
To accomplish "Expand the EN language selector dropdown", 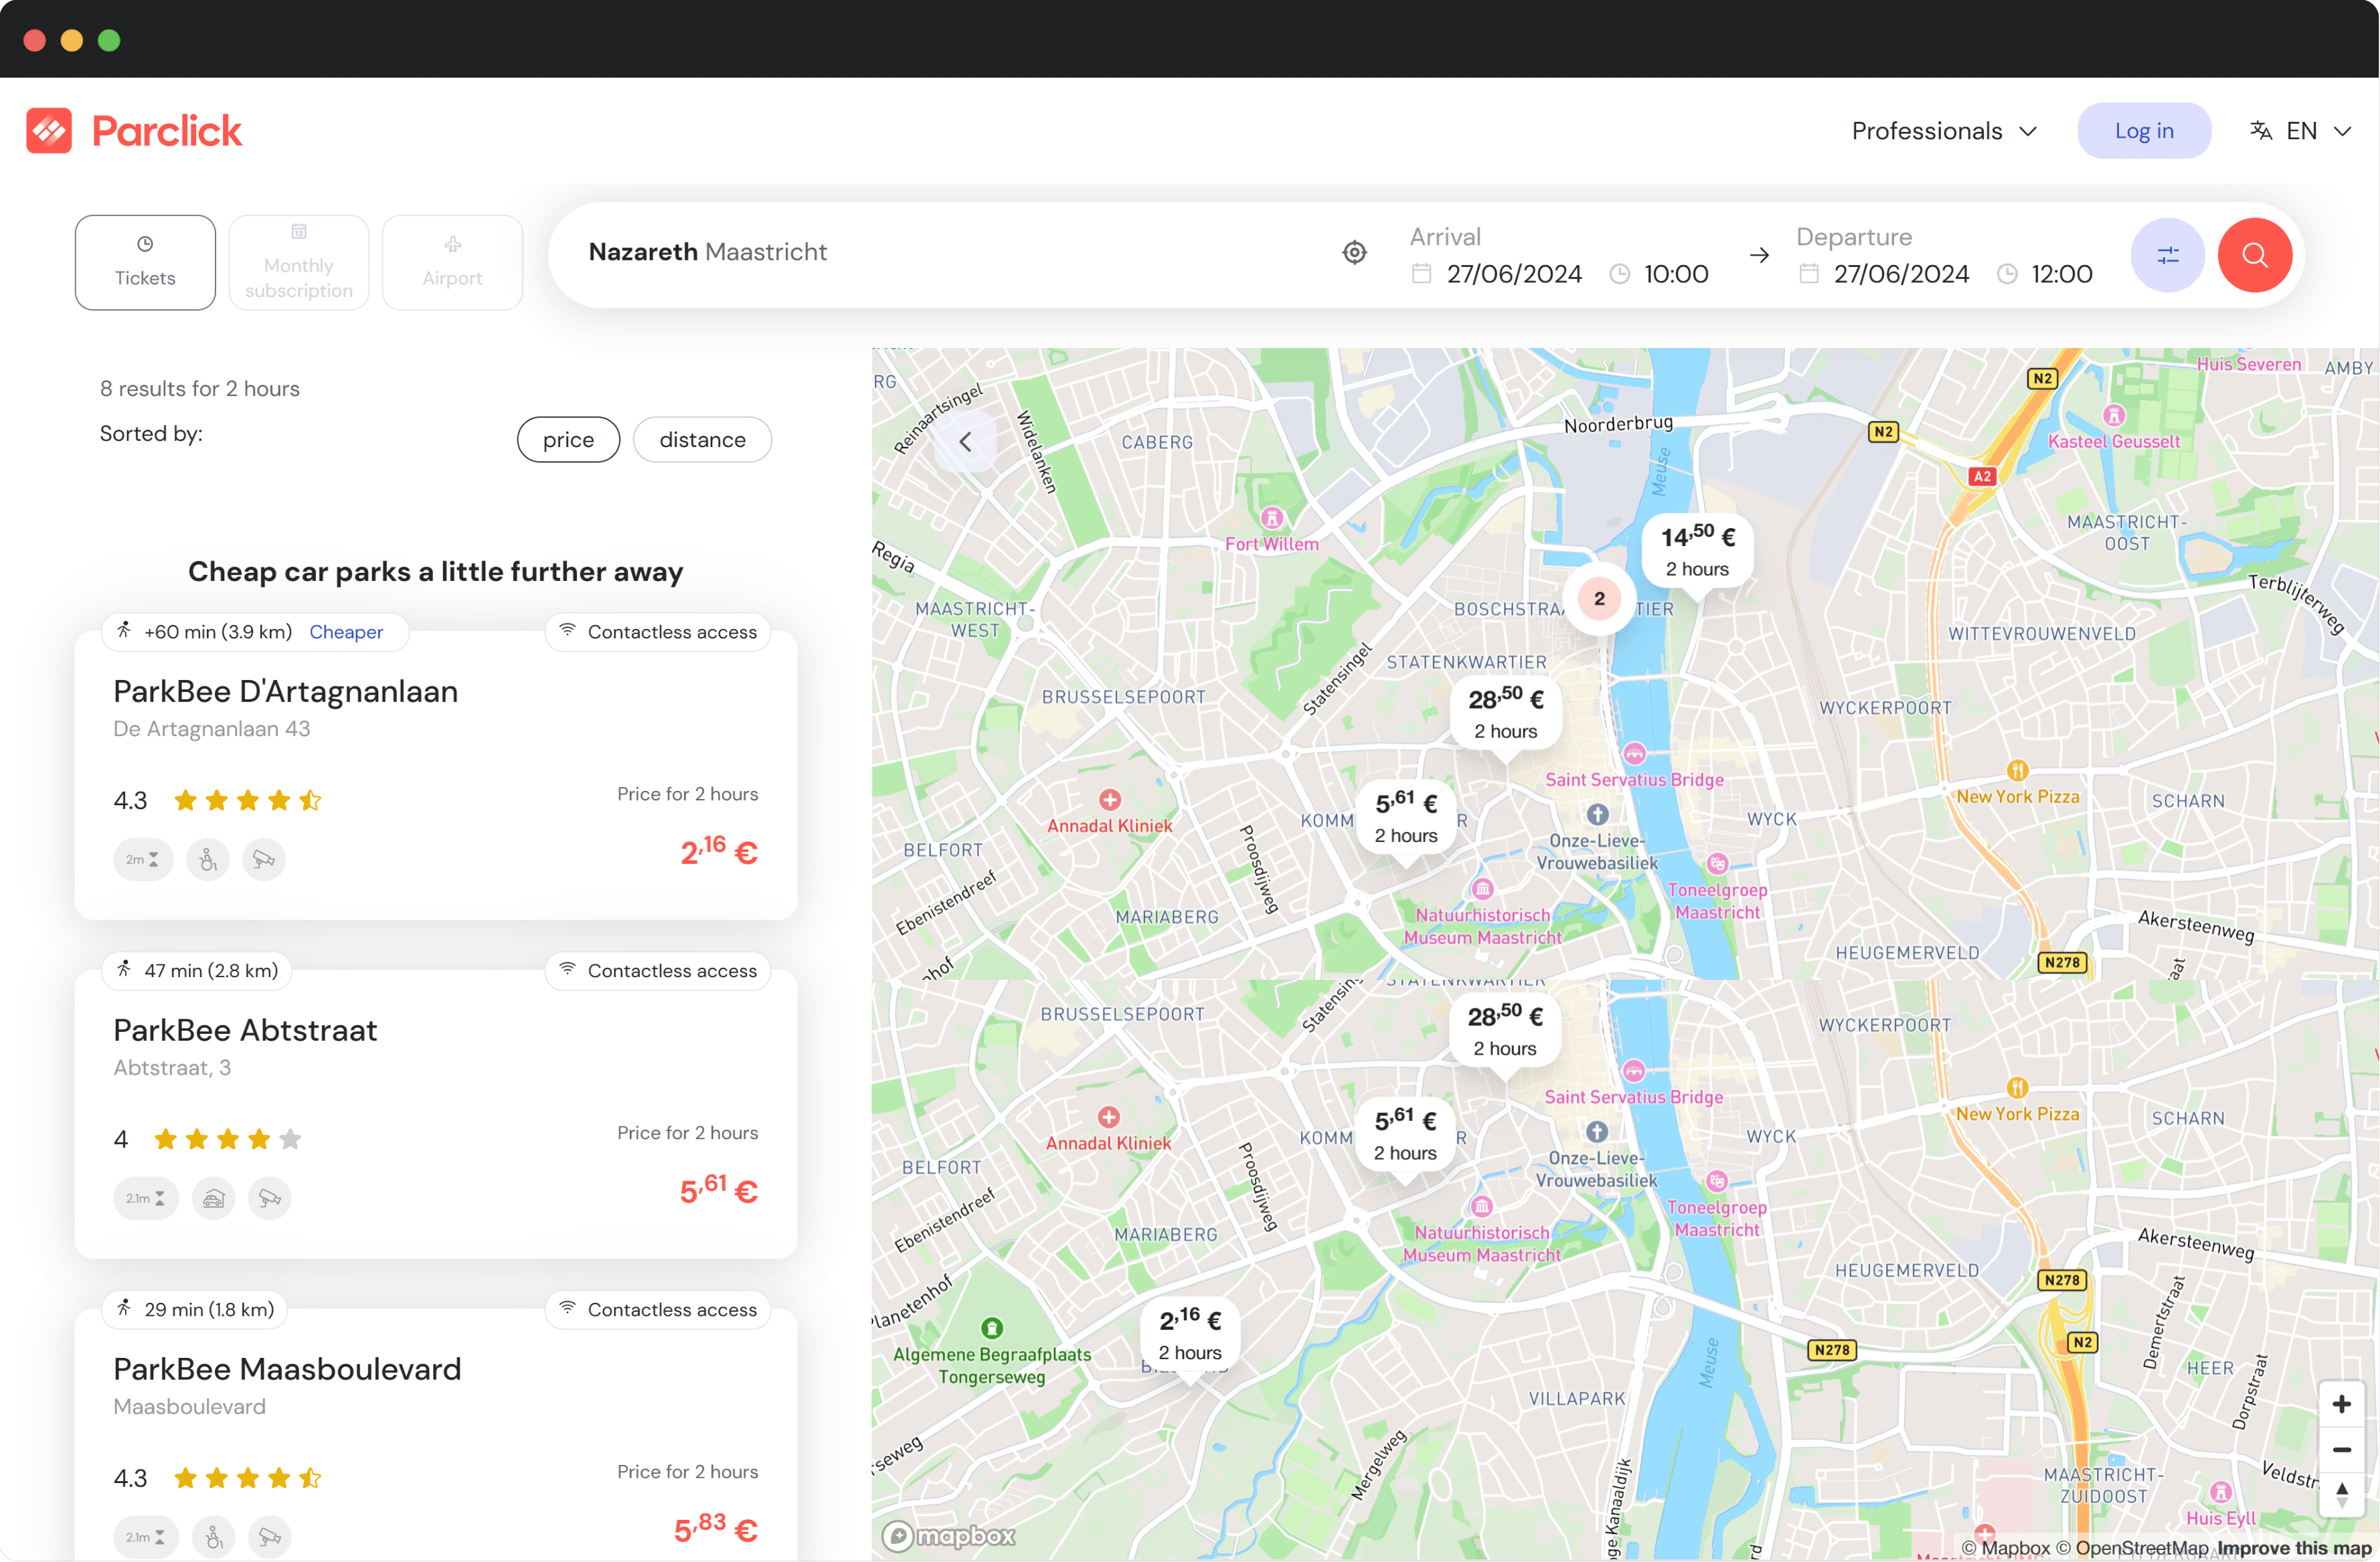I will pyautogui.click(x=2302, y=129).
